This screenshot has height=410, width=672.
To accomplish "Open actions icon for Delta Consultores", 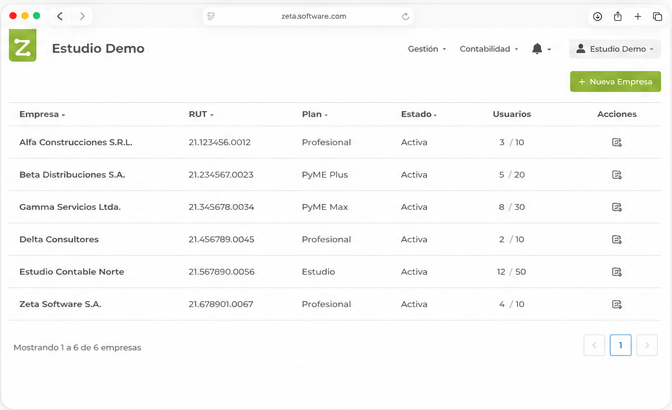I will click(617, 239).
